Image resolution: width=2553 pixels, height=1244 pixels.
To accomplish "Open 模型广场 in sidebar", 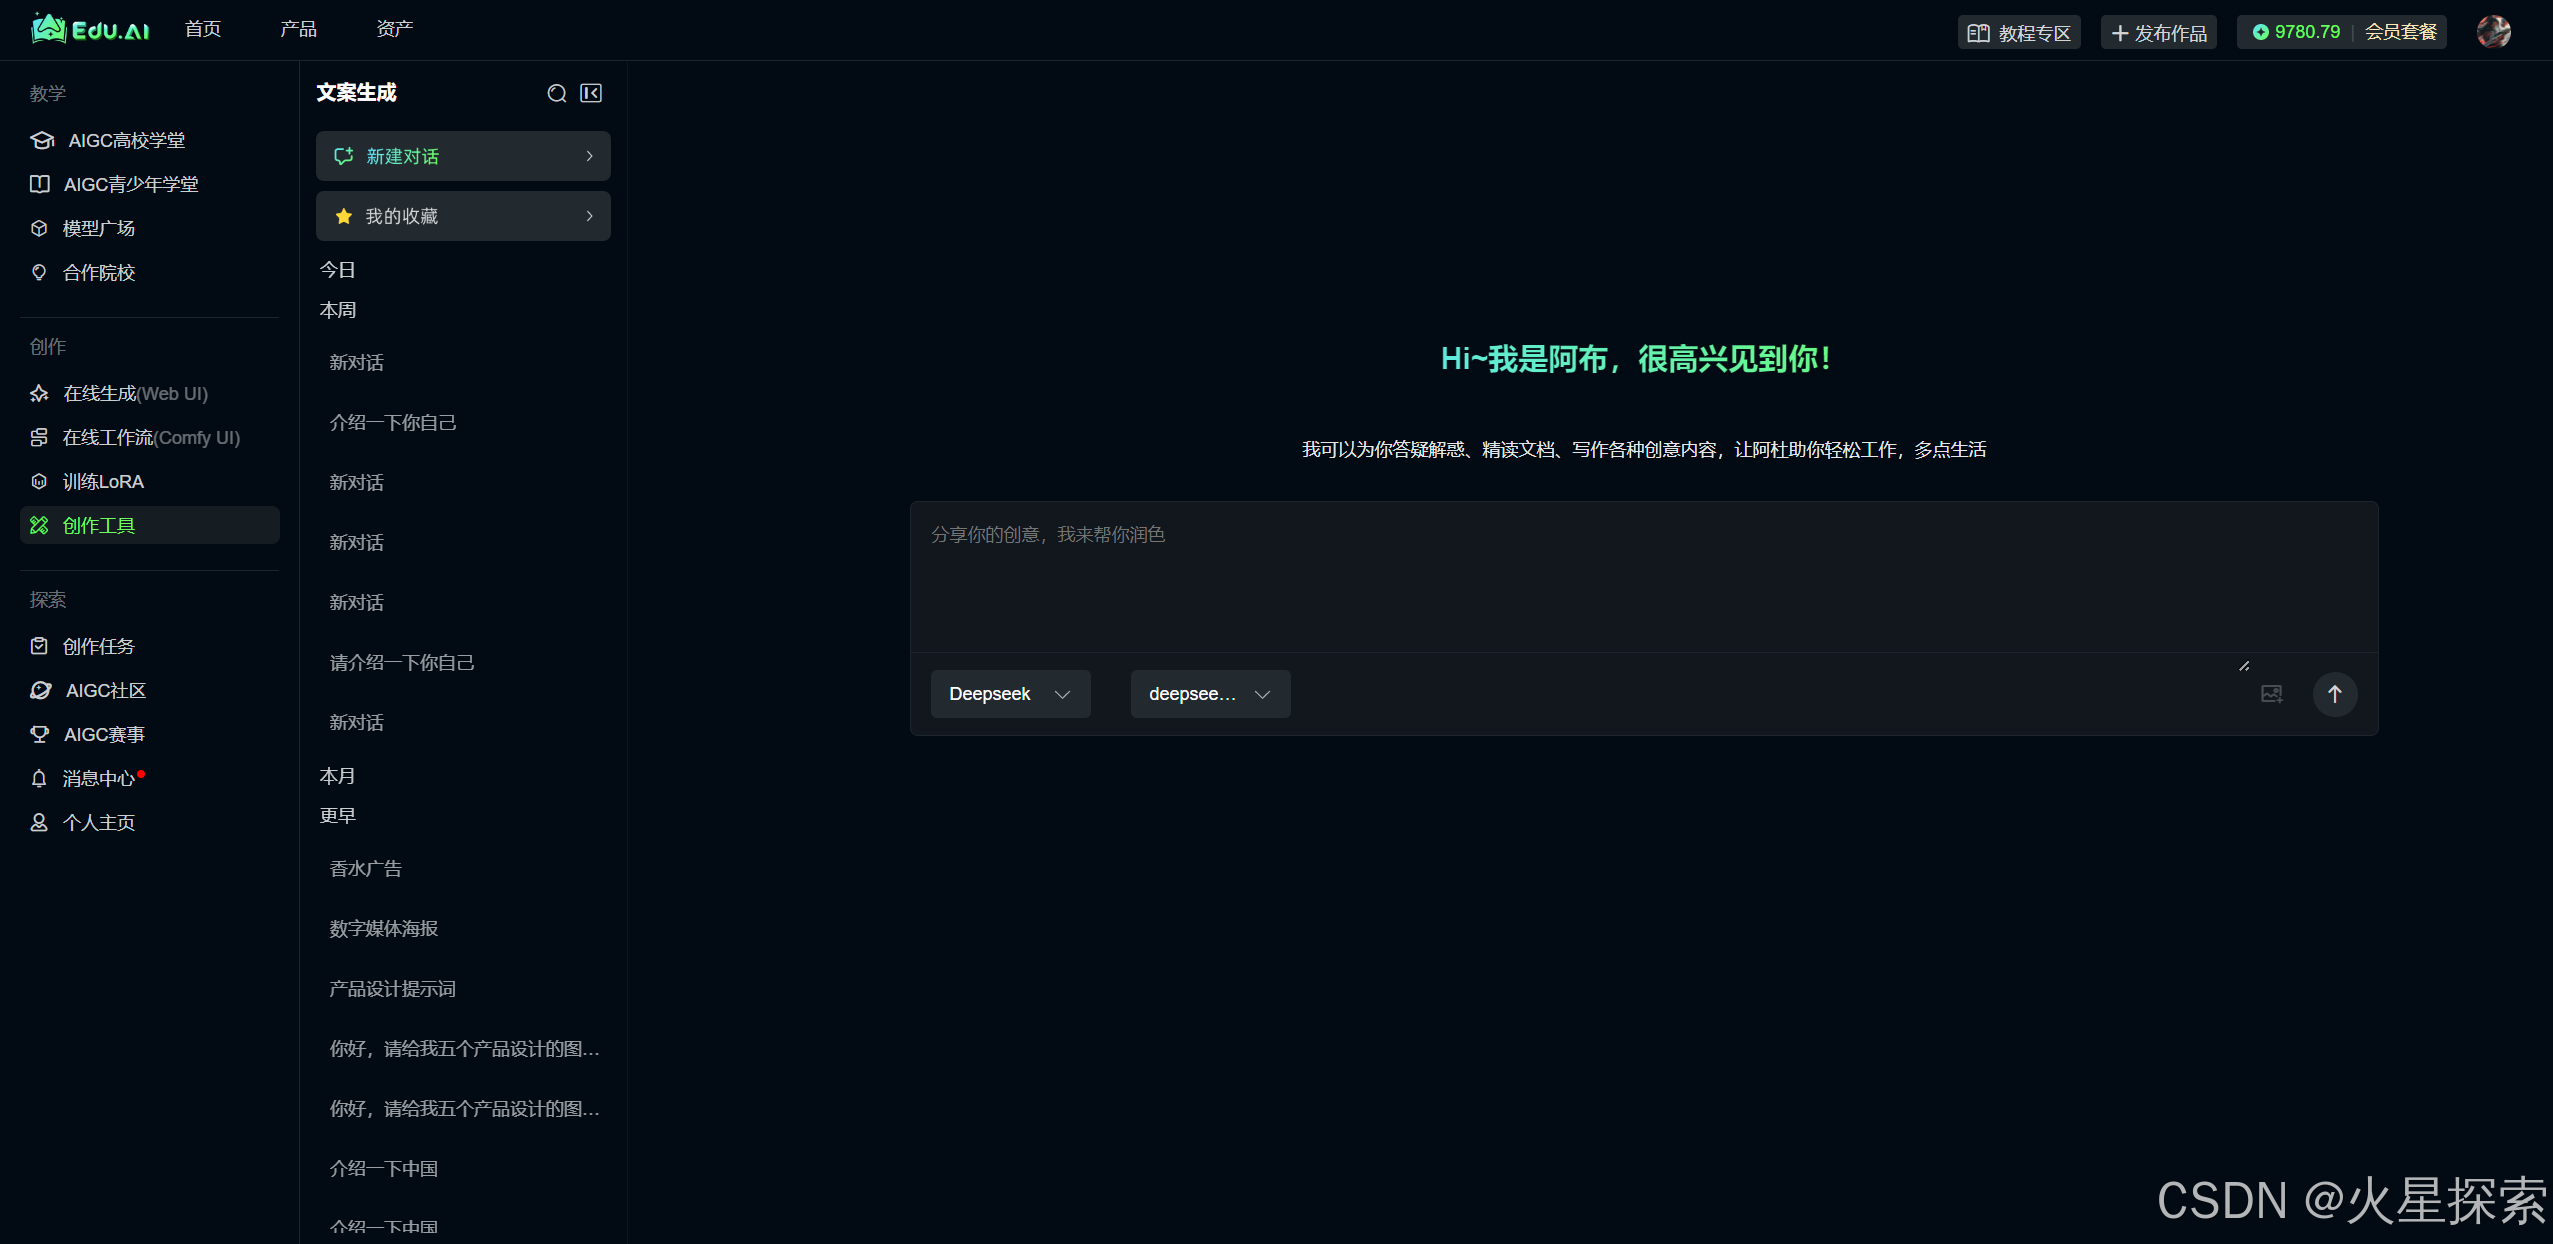I will tap(98, 229).
